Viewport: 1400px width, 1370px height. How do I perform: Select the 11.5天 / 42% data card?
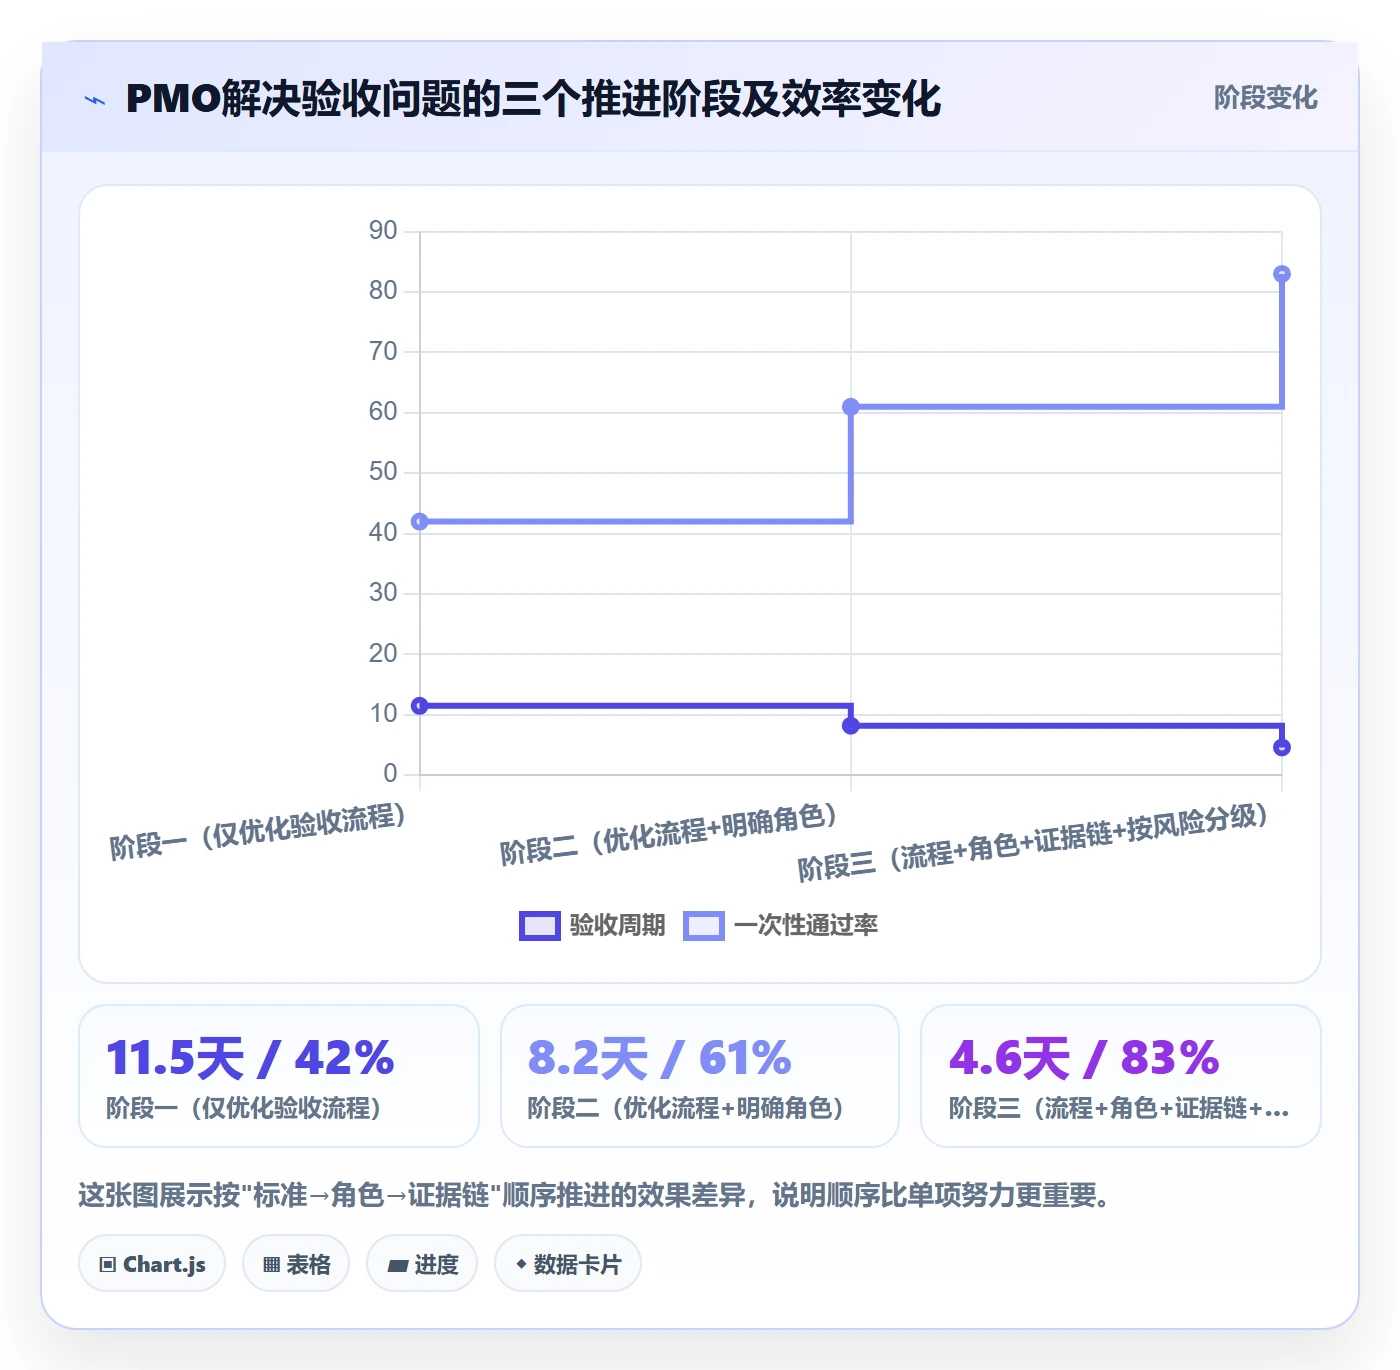[279, 1076]
